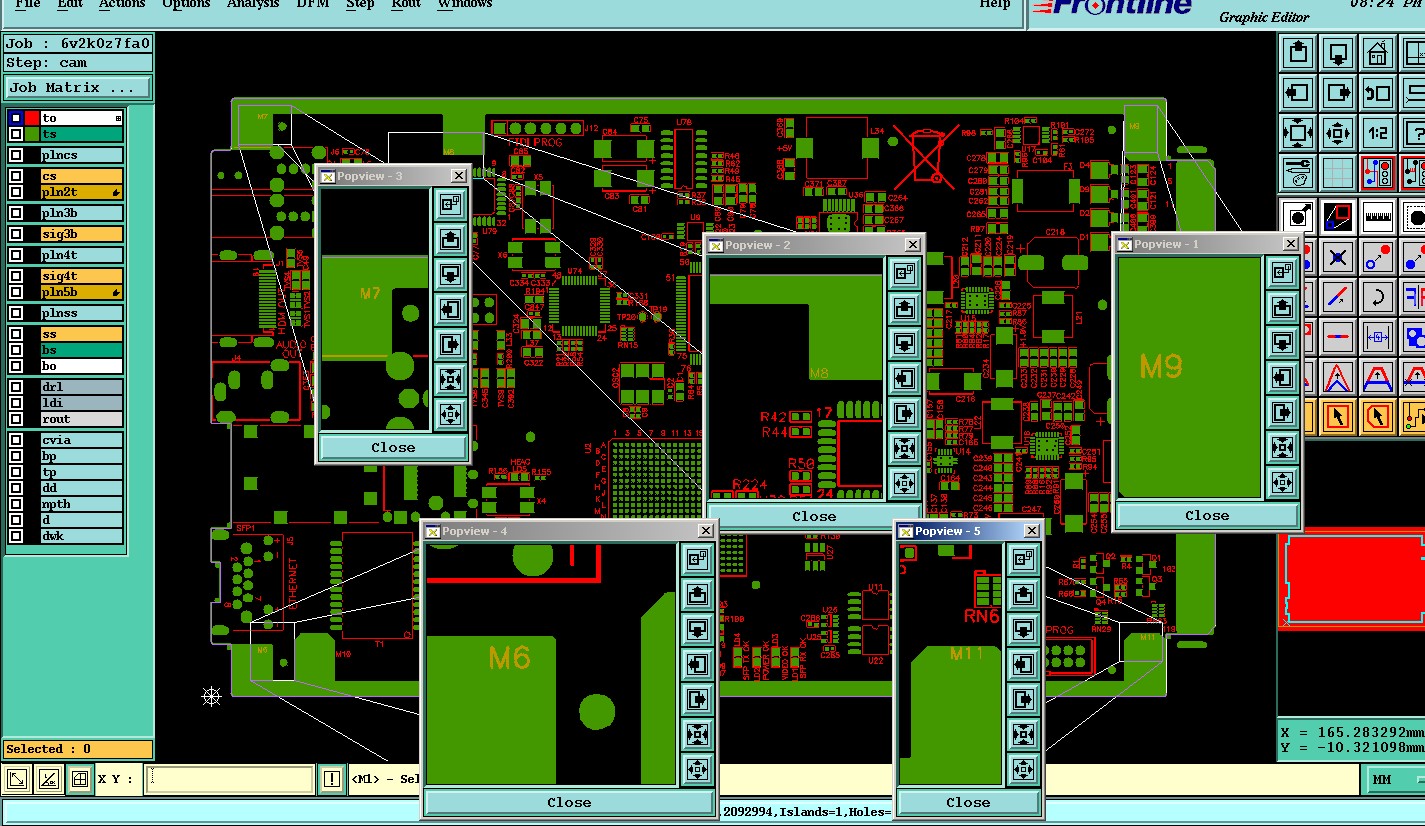Image resolution: width=1425 pixels, height=826 pixels.
Task: Toggle the checkbox for layer rout
Action: (16, 419)
